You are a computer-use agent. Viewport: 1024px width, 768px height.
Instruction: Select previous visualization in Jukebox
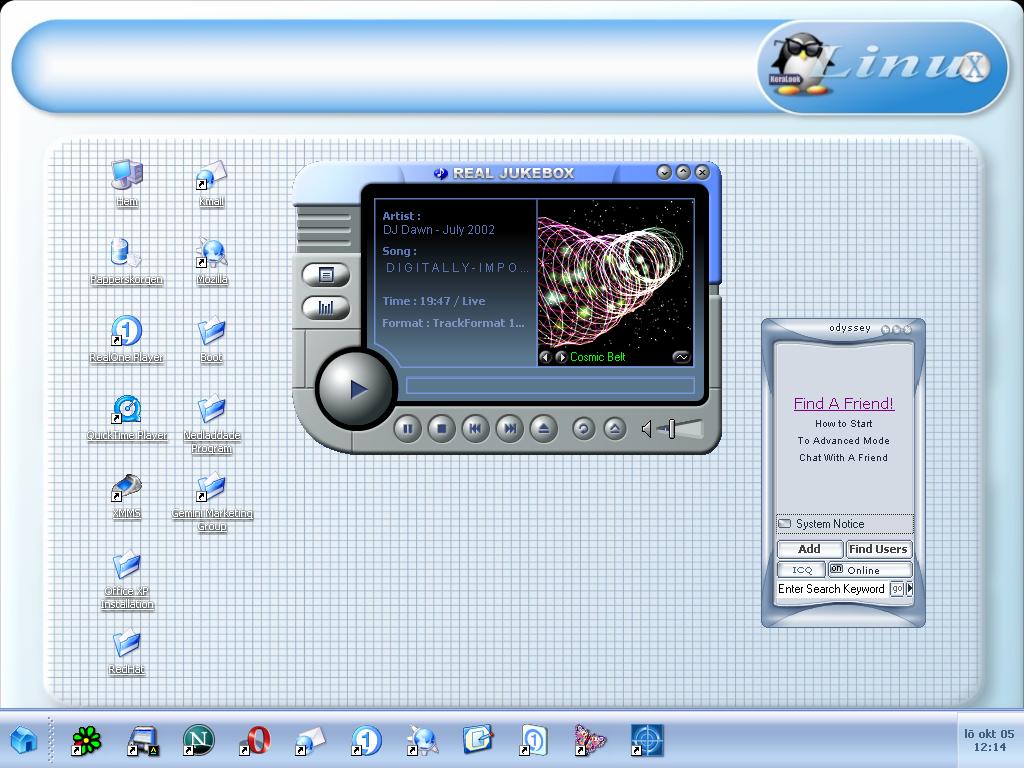pyautogui.click(x=545, y=357)
